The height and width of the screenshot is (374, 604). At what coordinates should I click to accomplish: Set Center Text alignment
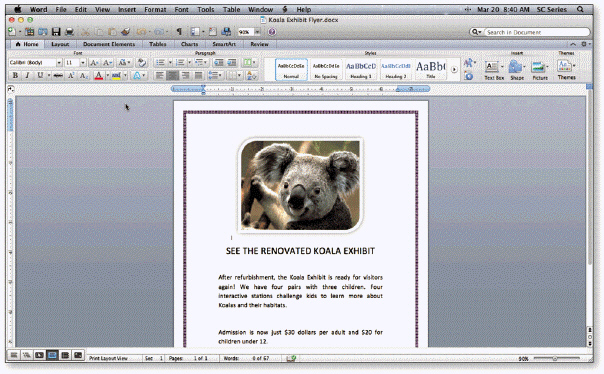pos(173,75)
